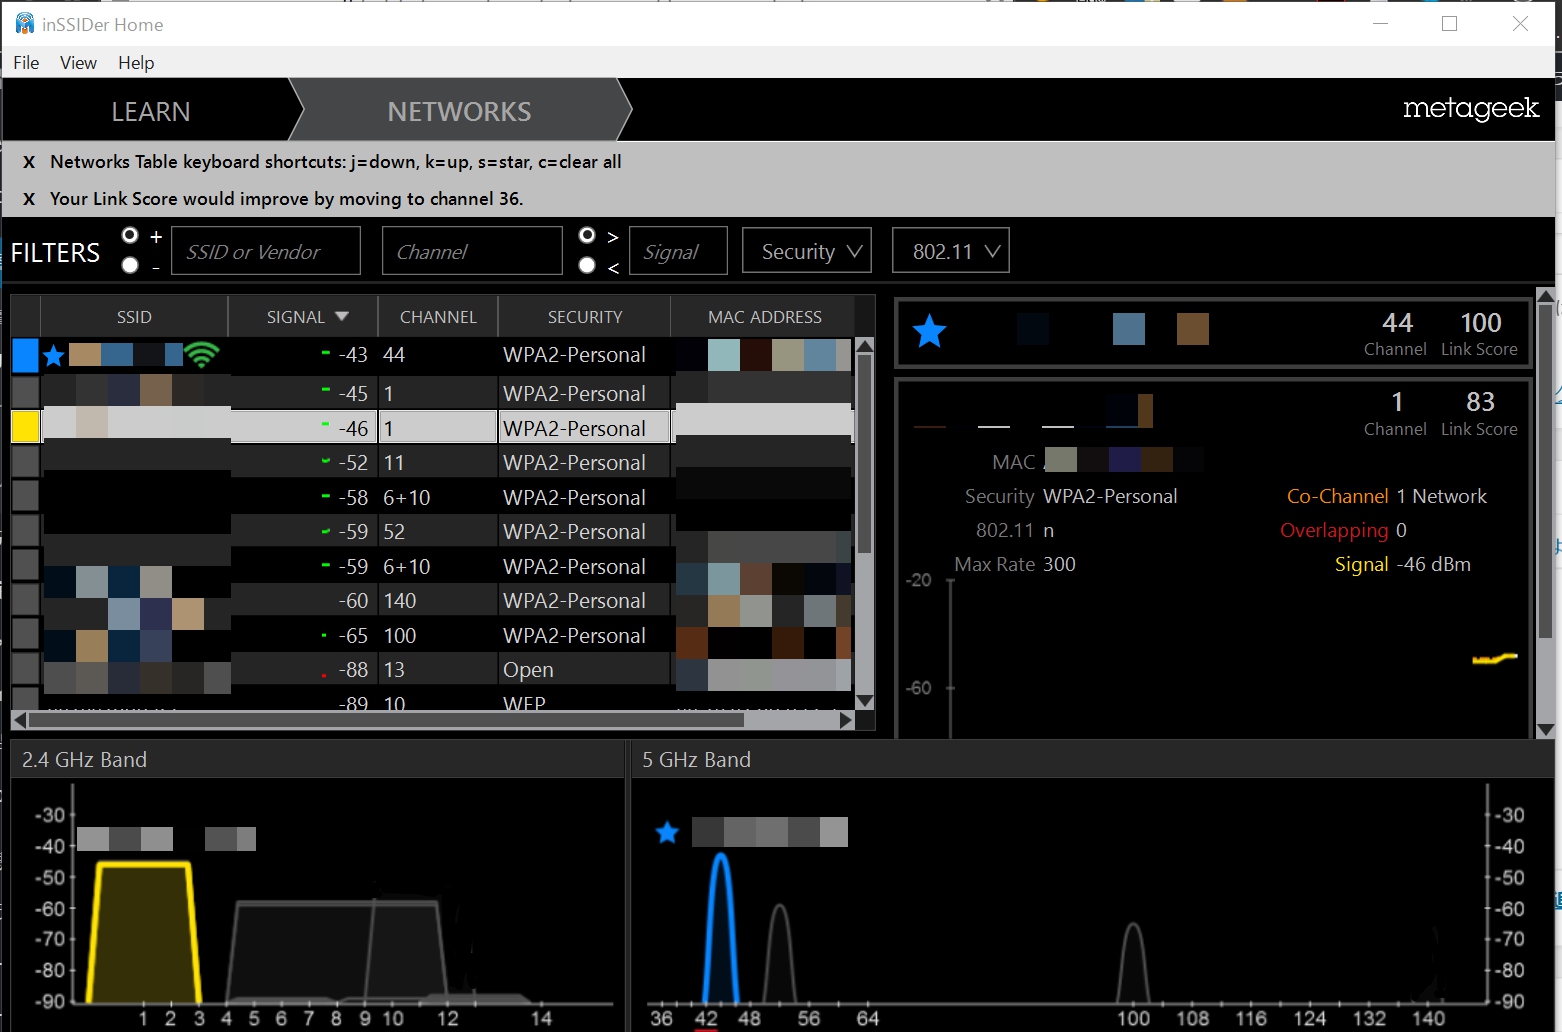Image resolution: width=1562 pixels, height=1032 pixels.
Task: Click the details panel scroll up arrow
Action: tap(1545, 296)
